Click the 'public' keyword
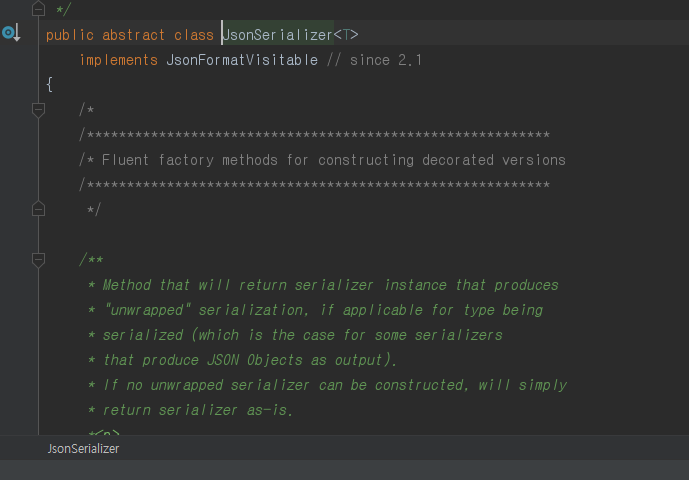689x480 pixels. pos(70,35)
